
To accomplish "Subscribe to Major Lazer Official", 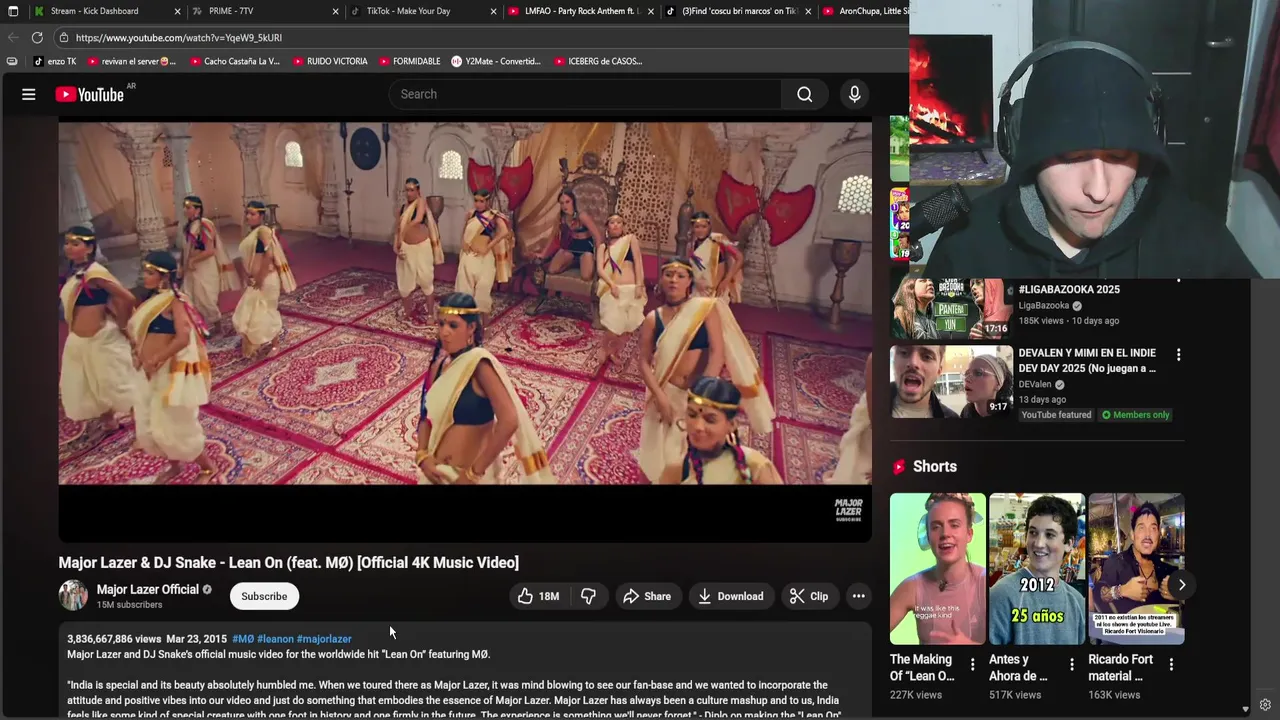I will (x=264, y=596).
